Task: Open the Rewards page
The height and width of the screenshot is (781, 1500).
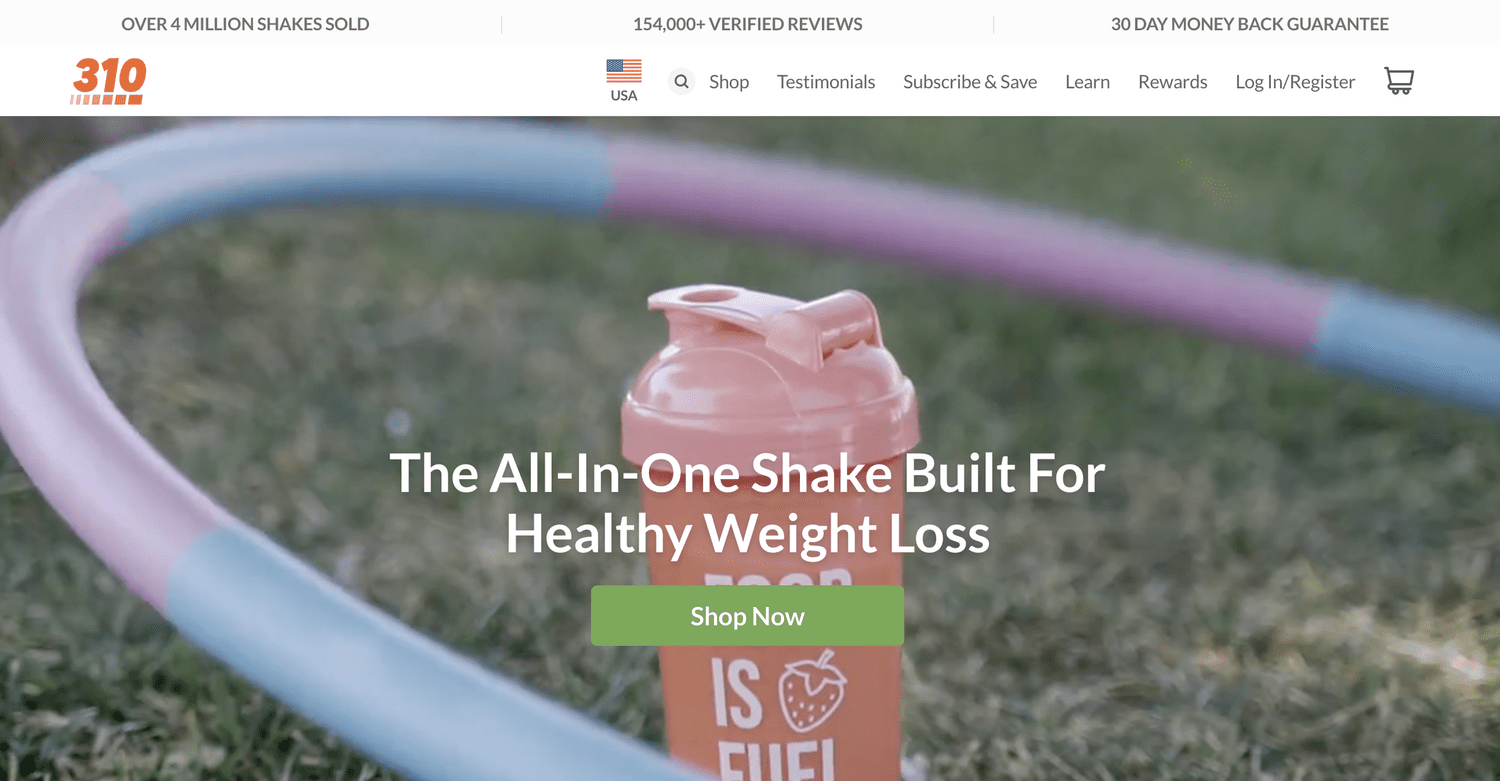Action: pos(1173,82)
